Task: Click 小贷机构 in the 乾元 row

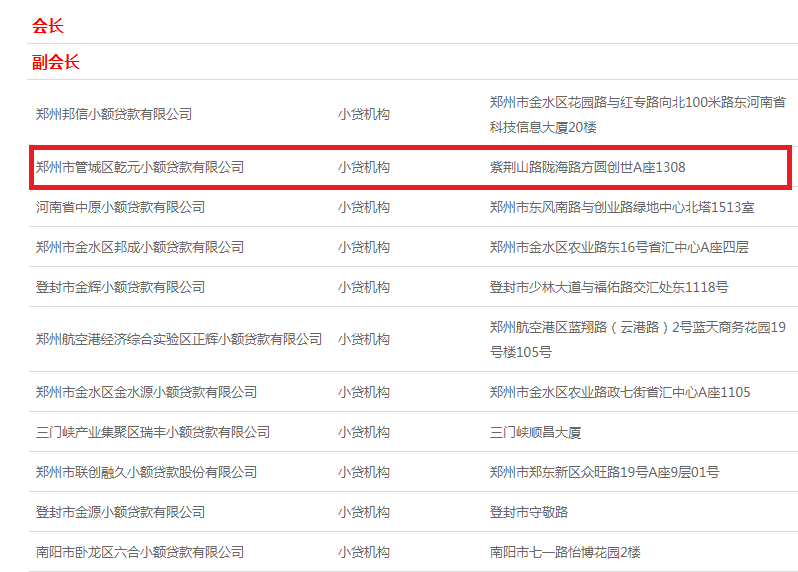Action: tap(363, 167)
